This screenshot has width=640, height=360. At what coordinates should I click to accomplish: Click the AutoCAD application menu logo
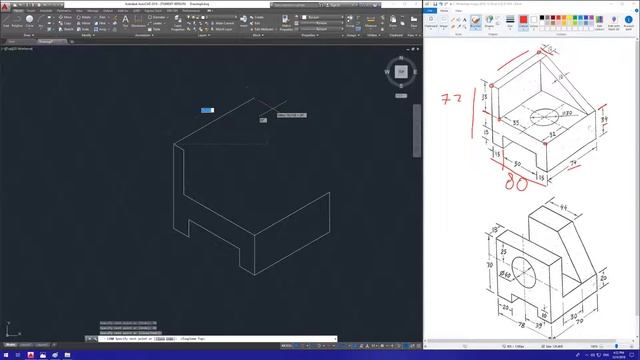[5, 8]
